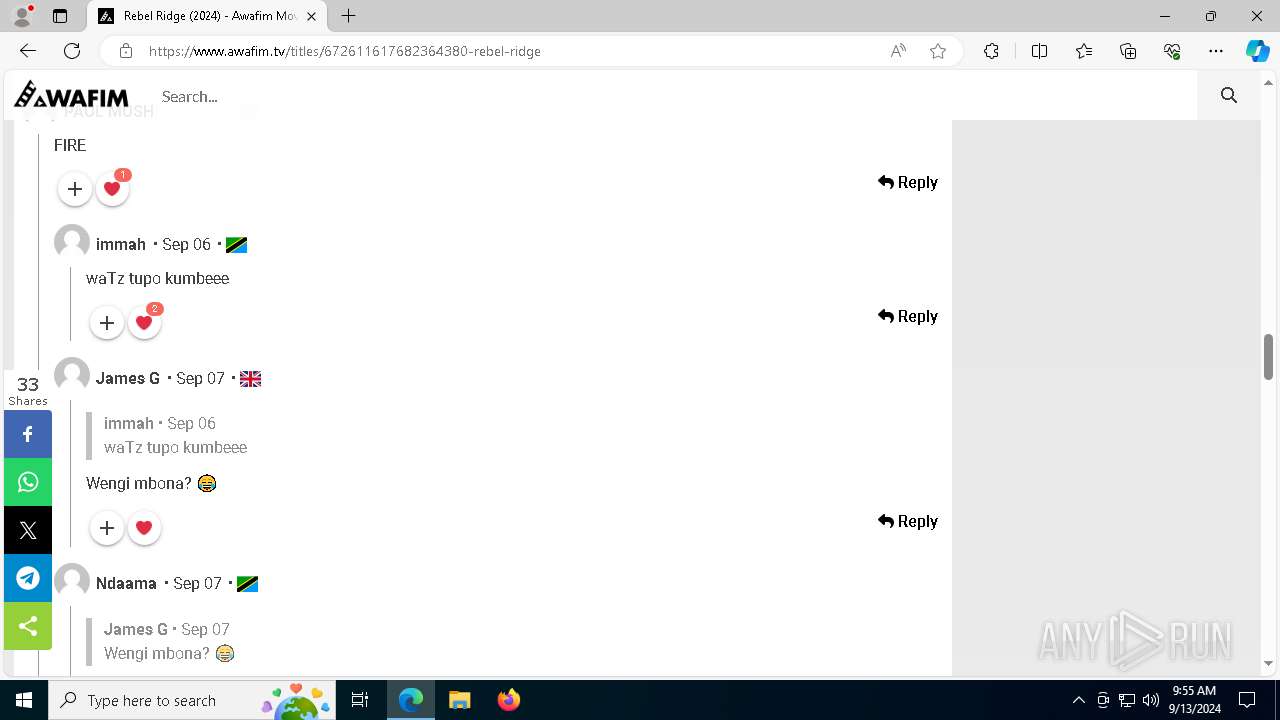Reply to the FIRE comment
This screenshot has width=1280, height=720.
tap(908, 182)
